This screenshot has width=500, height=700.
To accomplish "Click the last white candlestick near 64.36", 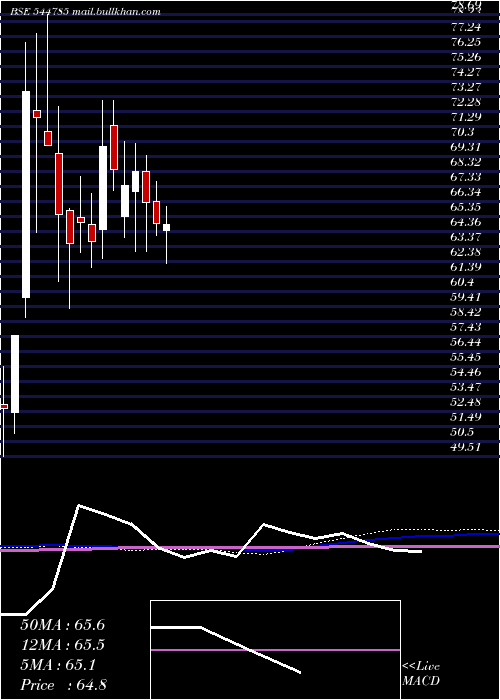I will 166,227.
